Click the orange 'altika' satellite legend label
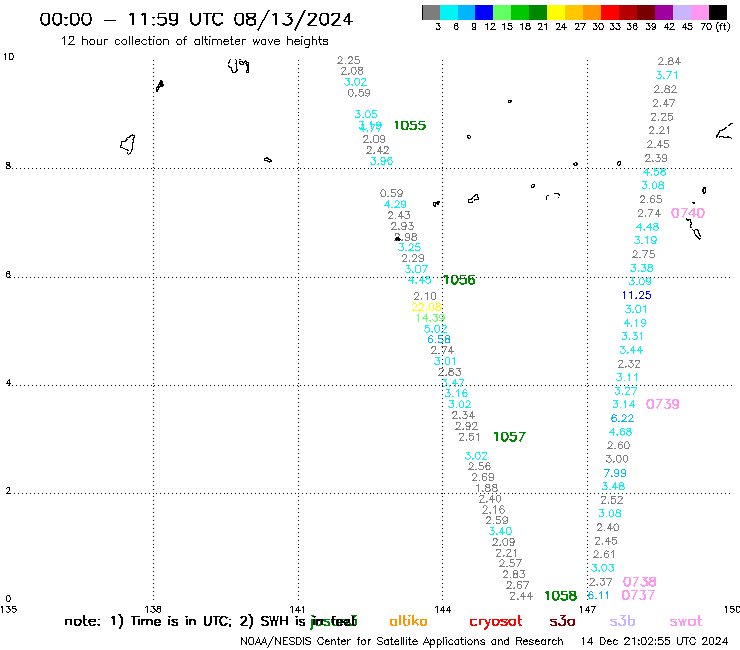The image size is (740, 650). [408, 621]
